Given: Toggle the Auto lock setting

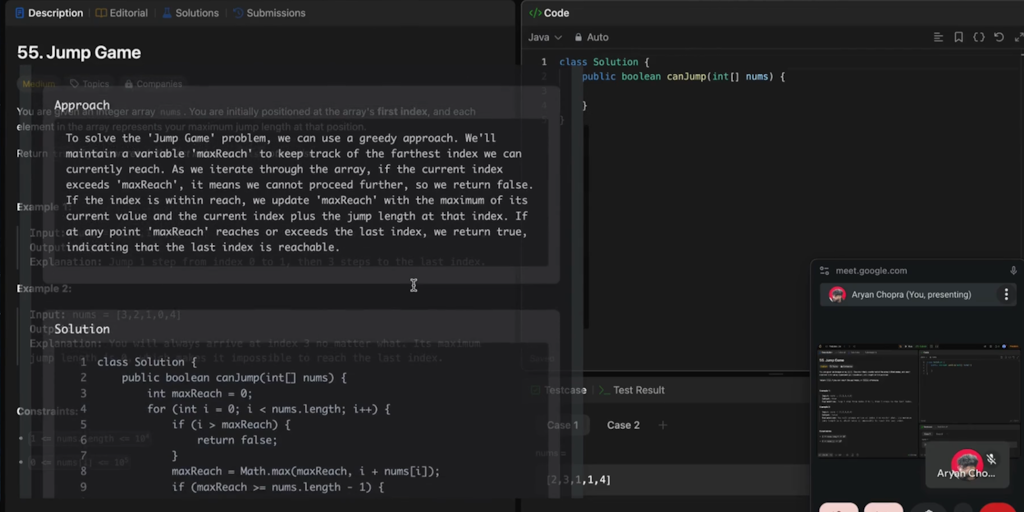Looking at the screenshot, I should tap(591, 37).
